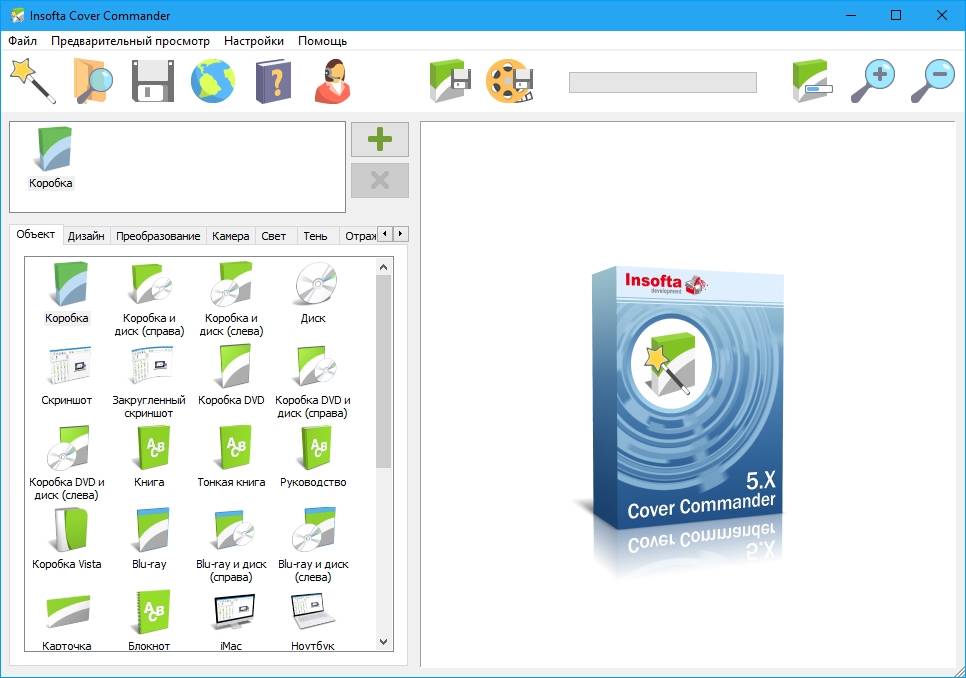Select the iMac object
The width and height of the screenshot is (966, 678).
[231, 620]
